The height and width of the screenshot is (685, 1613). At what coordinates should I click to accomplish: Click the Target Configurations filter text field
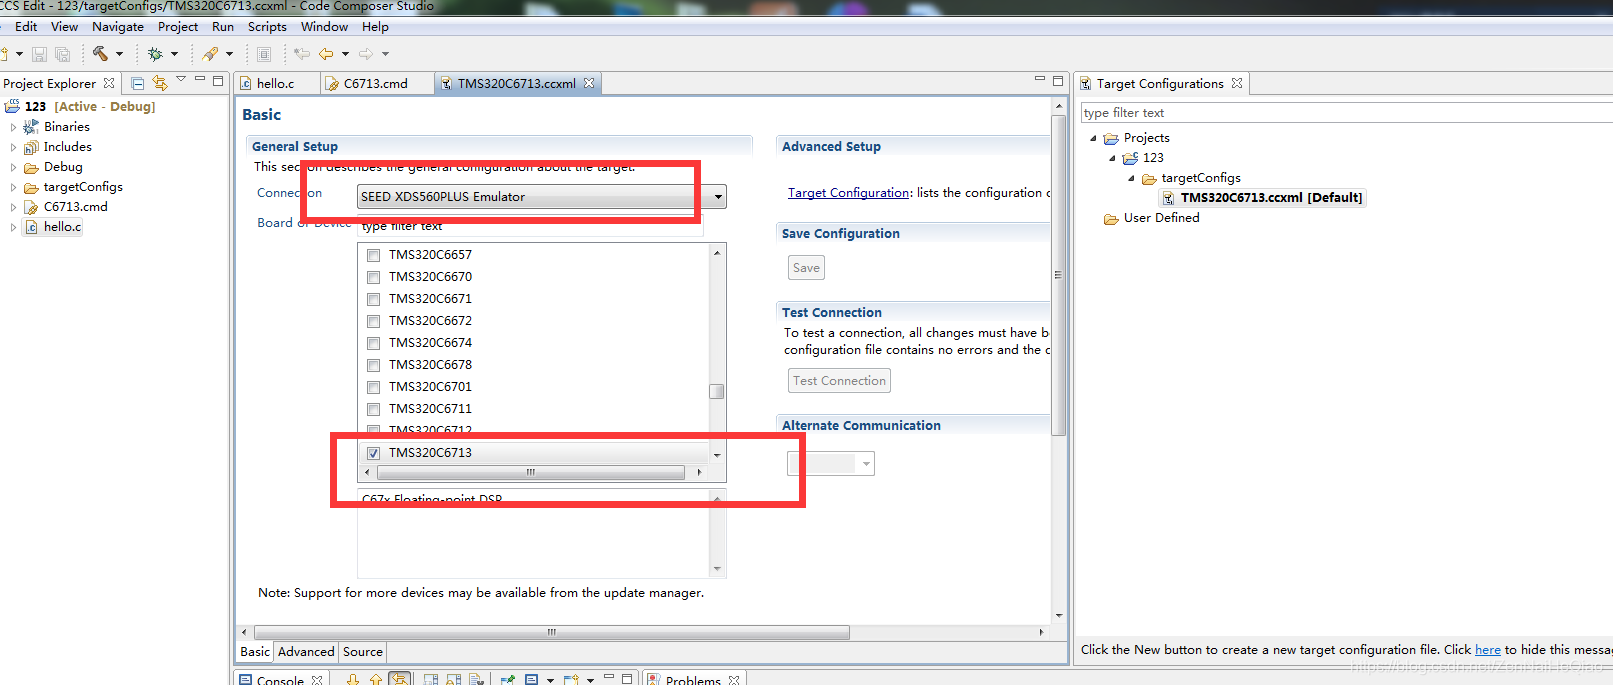[1347, 113]
